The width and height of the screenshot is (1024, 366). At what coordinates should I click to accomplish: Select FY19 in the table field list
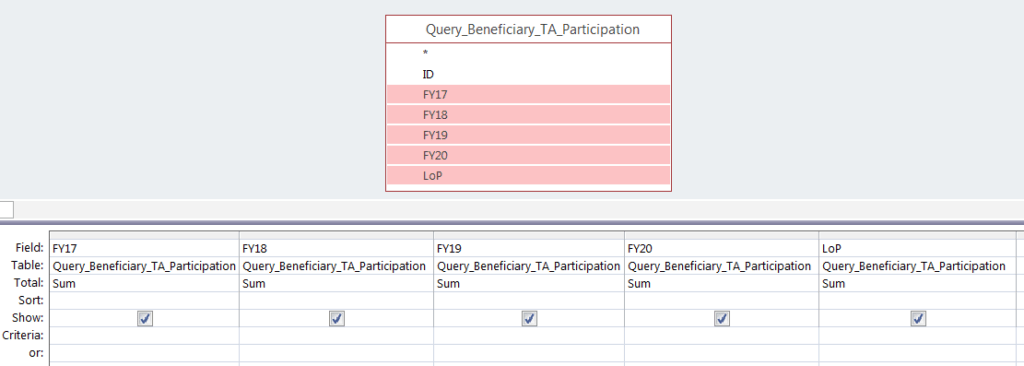(x=528, y=135)
